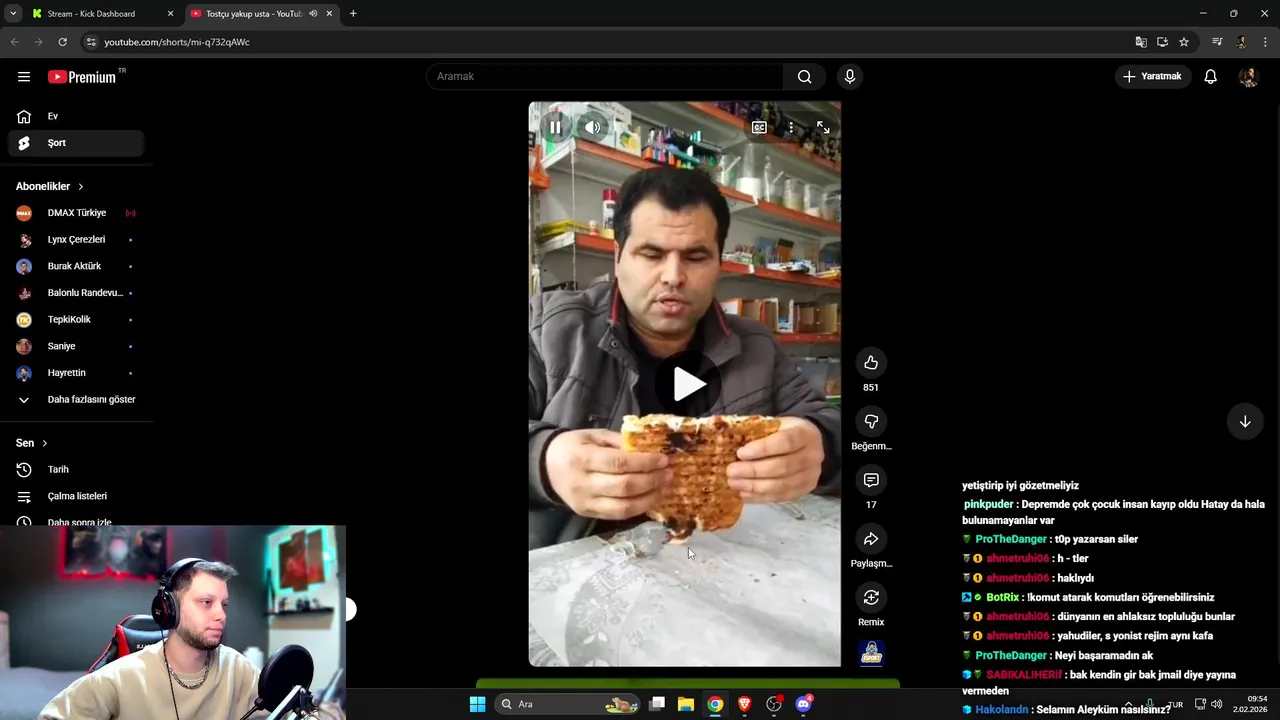Viewport: 1280px width, 720px height.
Task: Open Burak Aktürk subscription channel
Action: (x=76, y=266)
